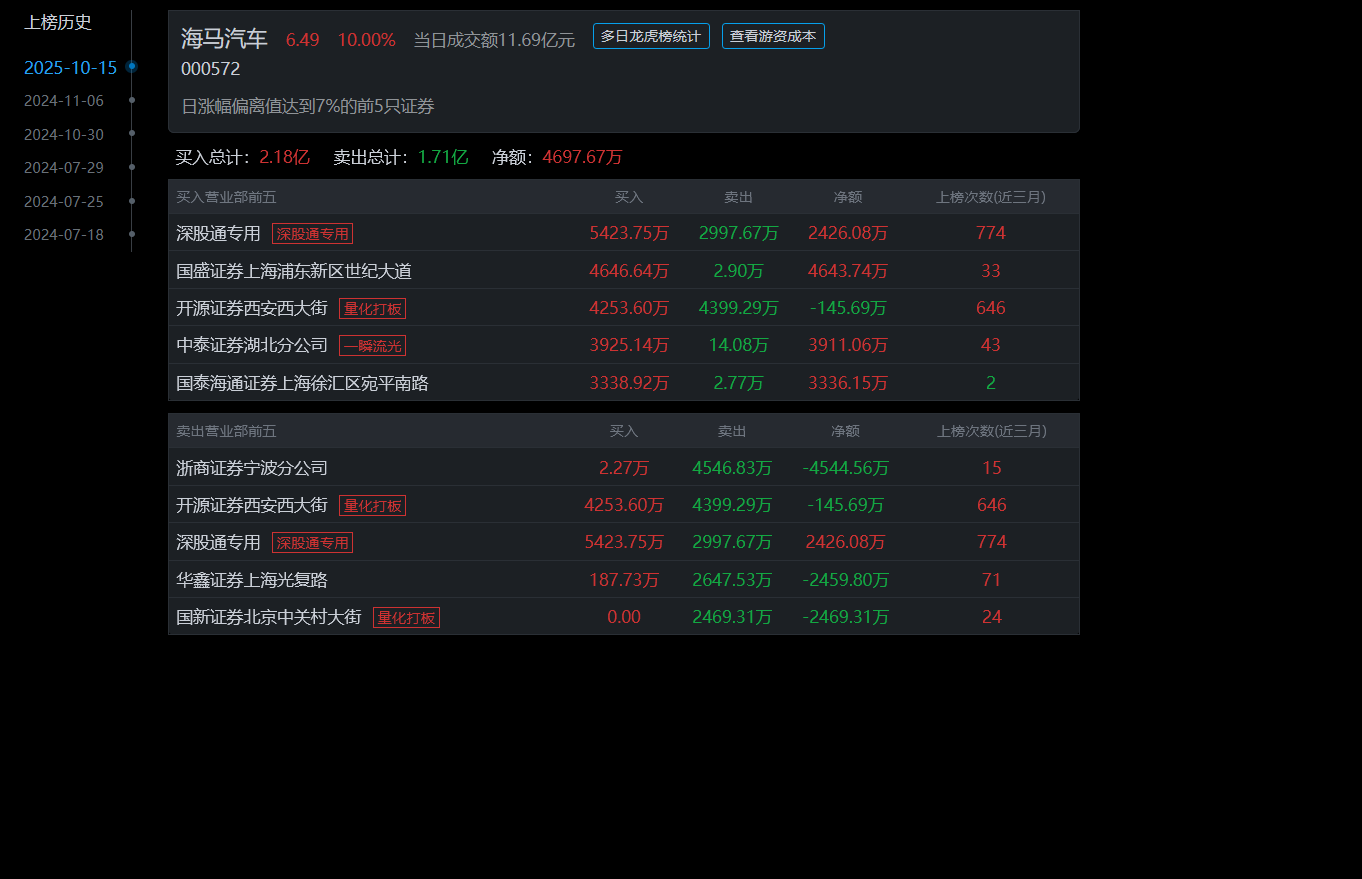Select date 2024-10-30 in history
This screenshot has height=879, width=1362.
pos(64,134)
